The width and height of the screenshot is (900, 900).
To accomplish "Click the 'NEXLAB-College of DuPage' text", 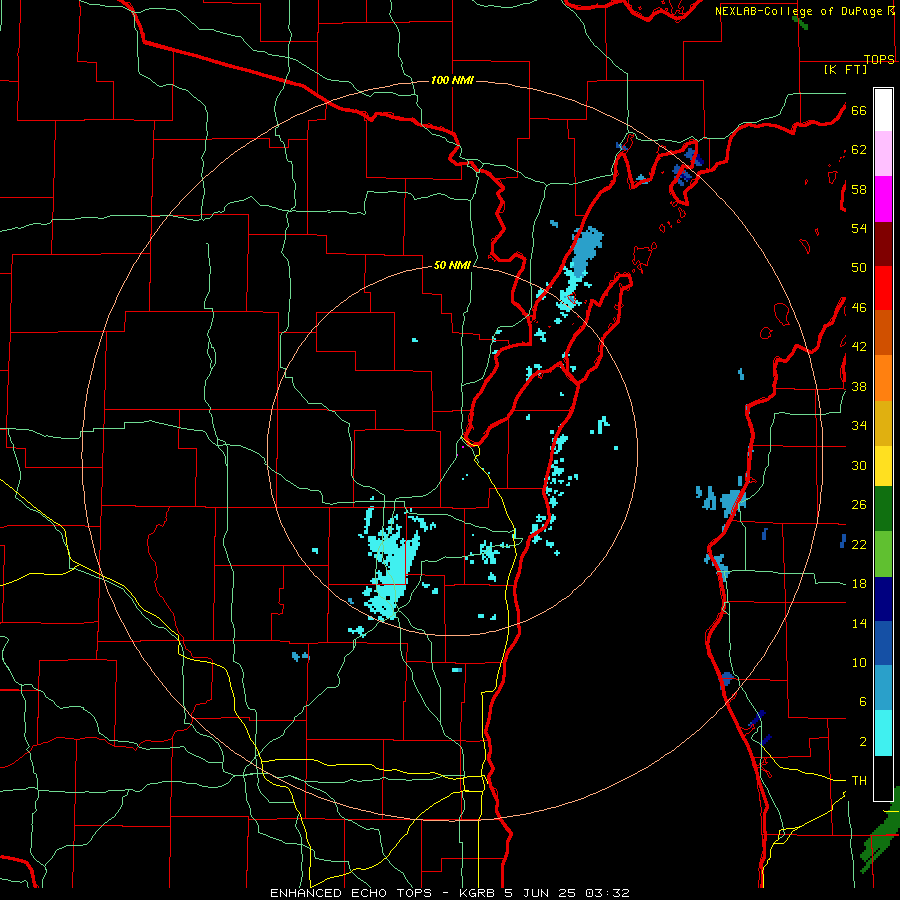I will coord(798,11).
